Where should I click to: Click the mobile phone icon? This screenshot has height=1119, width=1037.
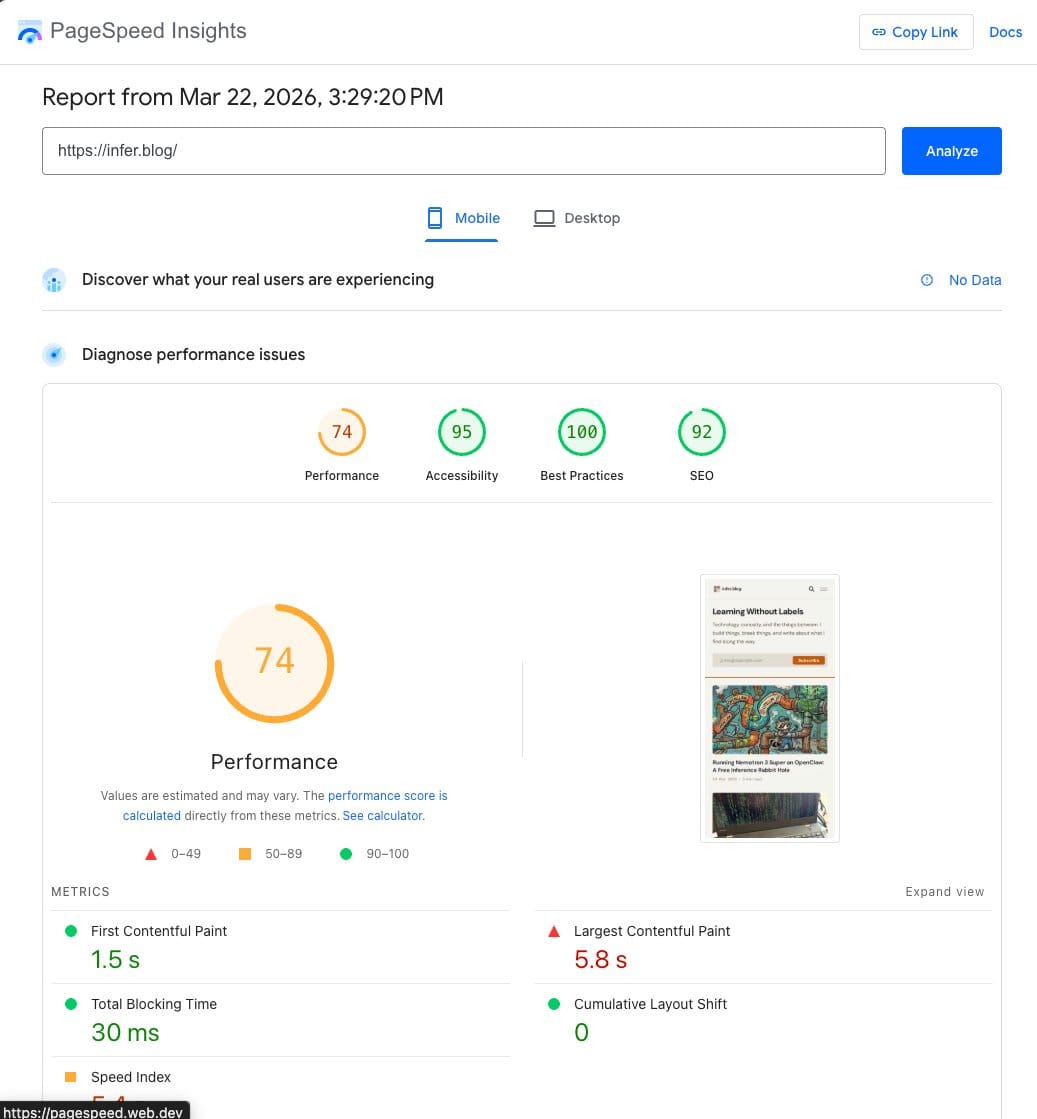(435, 218)
